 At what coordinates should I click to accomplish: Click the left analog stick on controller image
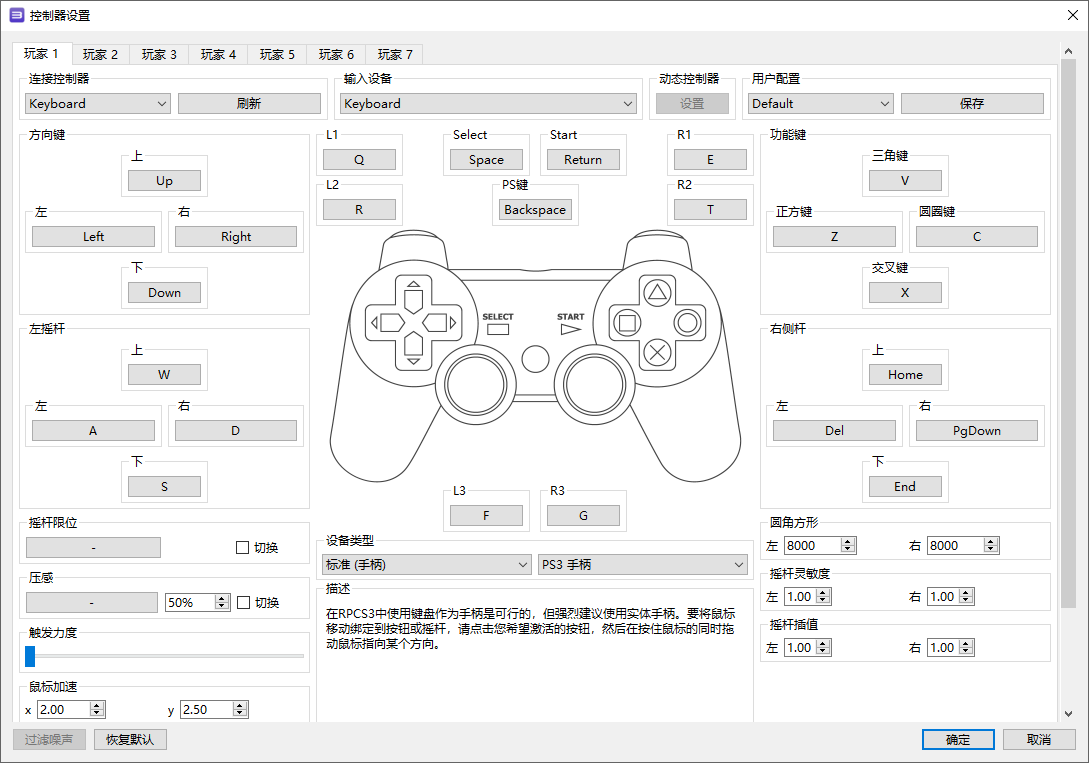476,384
